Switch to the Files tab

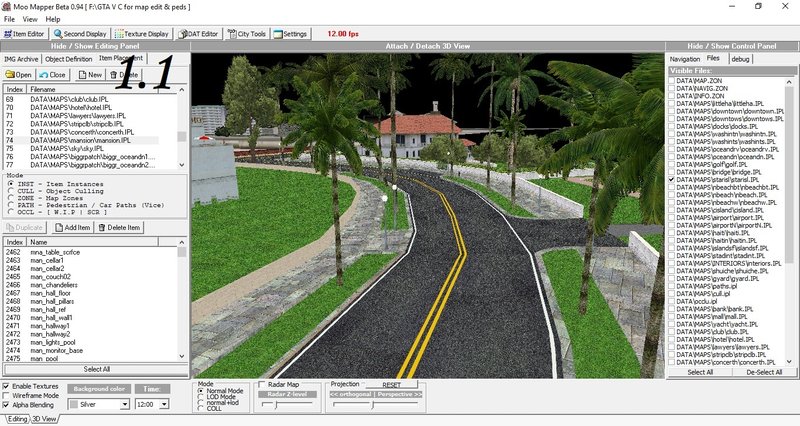click(713, 58)
